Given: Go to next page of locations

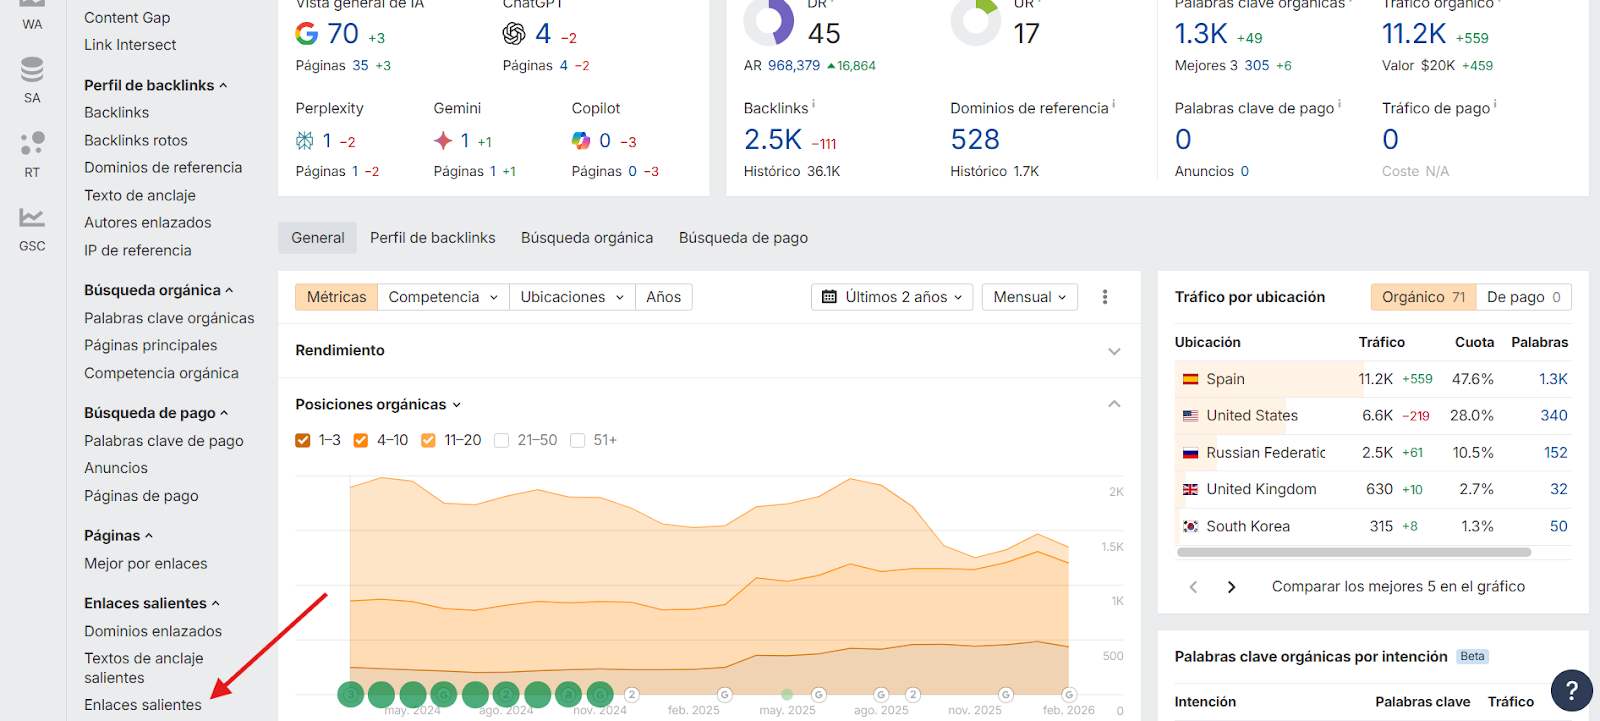Looking at the screenshot, I should tap(1231, 587).
